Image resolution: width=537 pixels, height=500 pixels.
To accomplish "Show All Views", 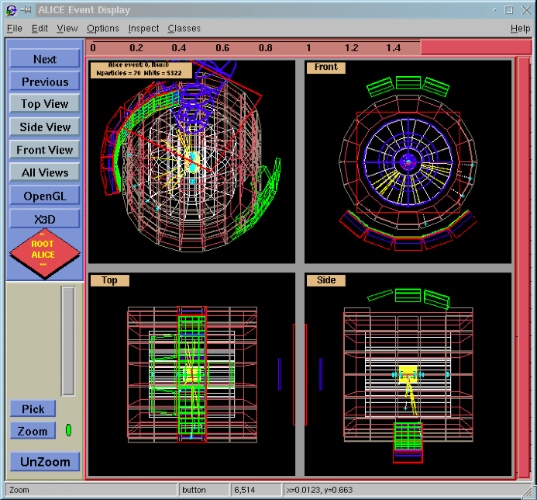I will click(45, 173).
